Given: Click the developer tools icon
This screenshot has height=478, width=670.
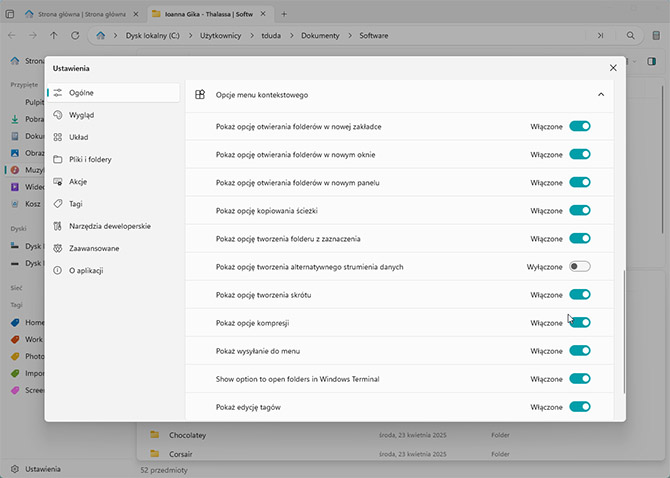Looking at the screenshot, I should pos(58,226).
